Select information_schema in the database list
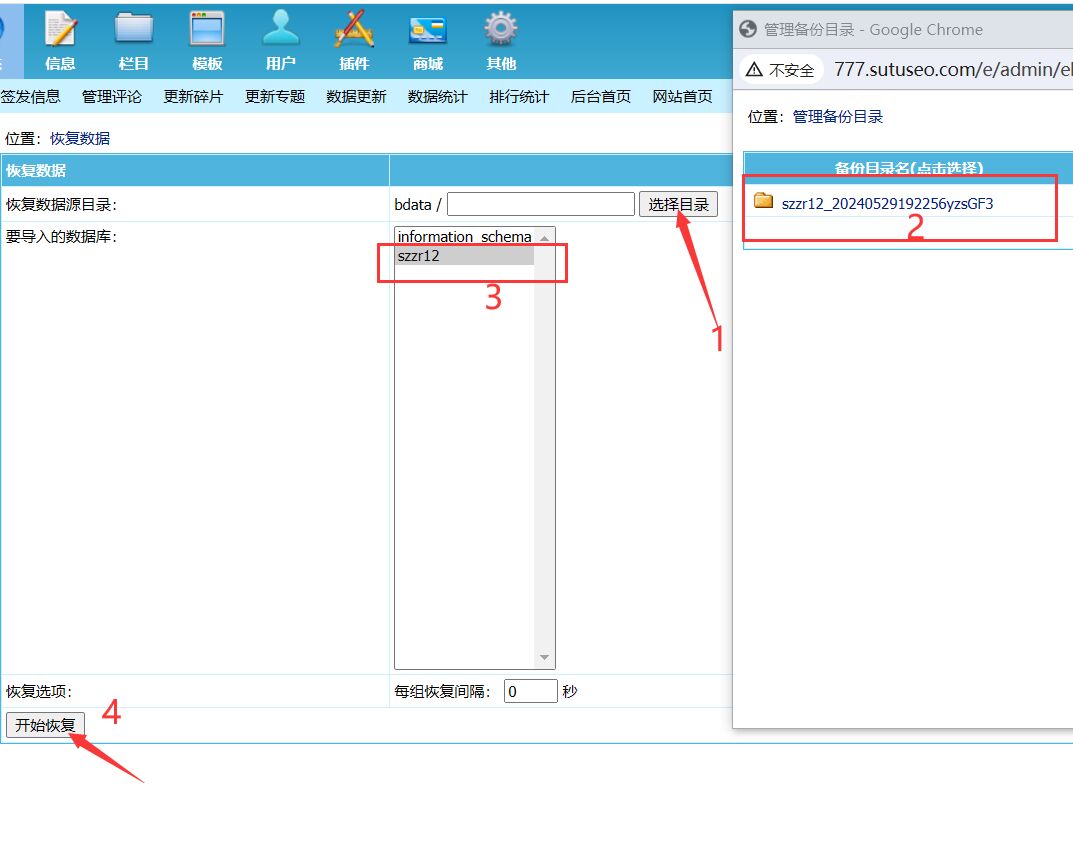Image resolution: width=1073 pixels, height=859 pixels. [464, 237]
